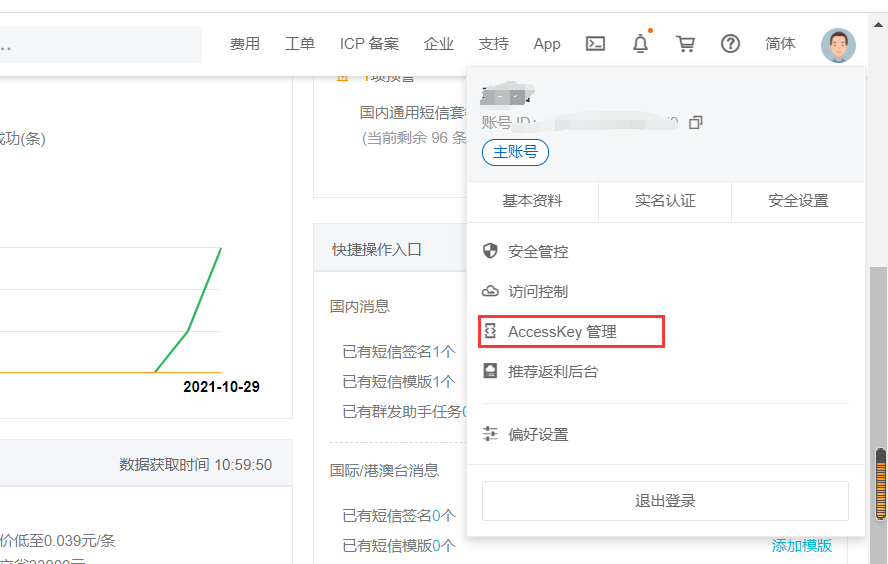Screen dimensions: 888x564
Task: Open the shopping cart icon
Action: (x=685, y=44)
